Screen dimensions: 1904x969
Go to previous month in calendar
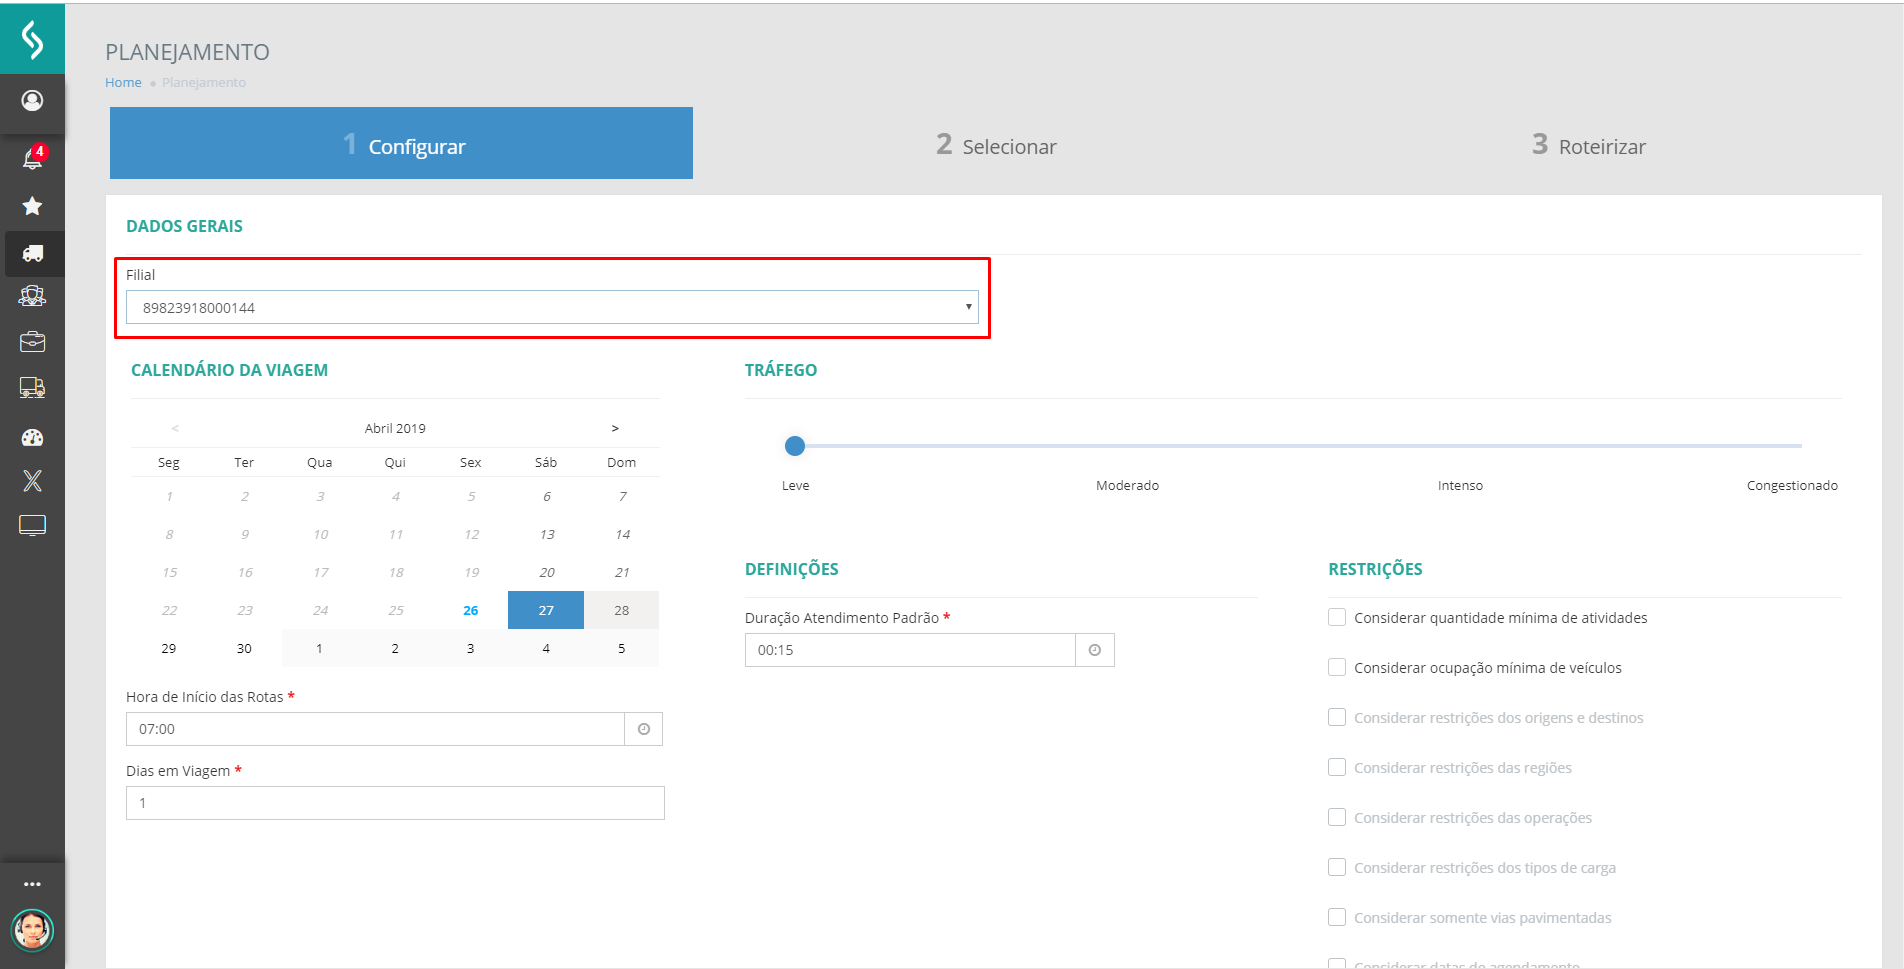click(175, 428)
